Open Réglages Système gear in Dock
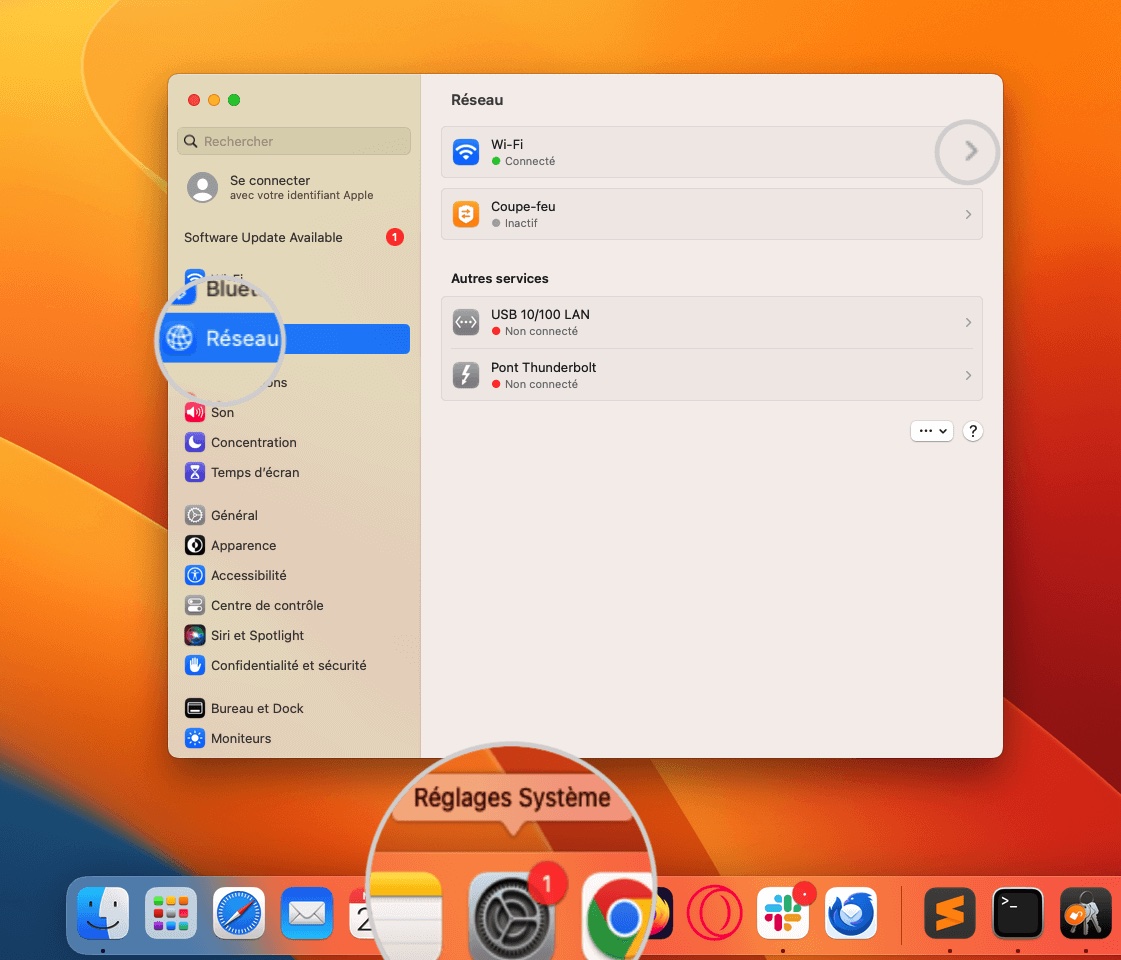The height and width of the screenshot is (960, 1121). point(510,916)
